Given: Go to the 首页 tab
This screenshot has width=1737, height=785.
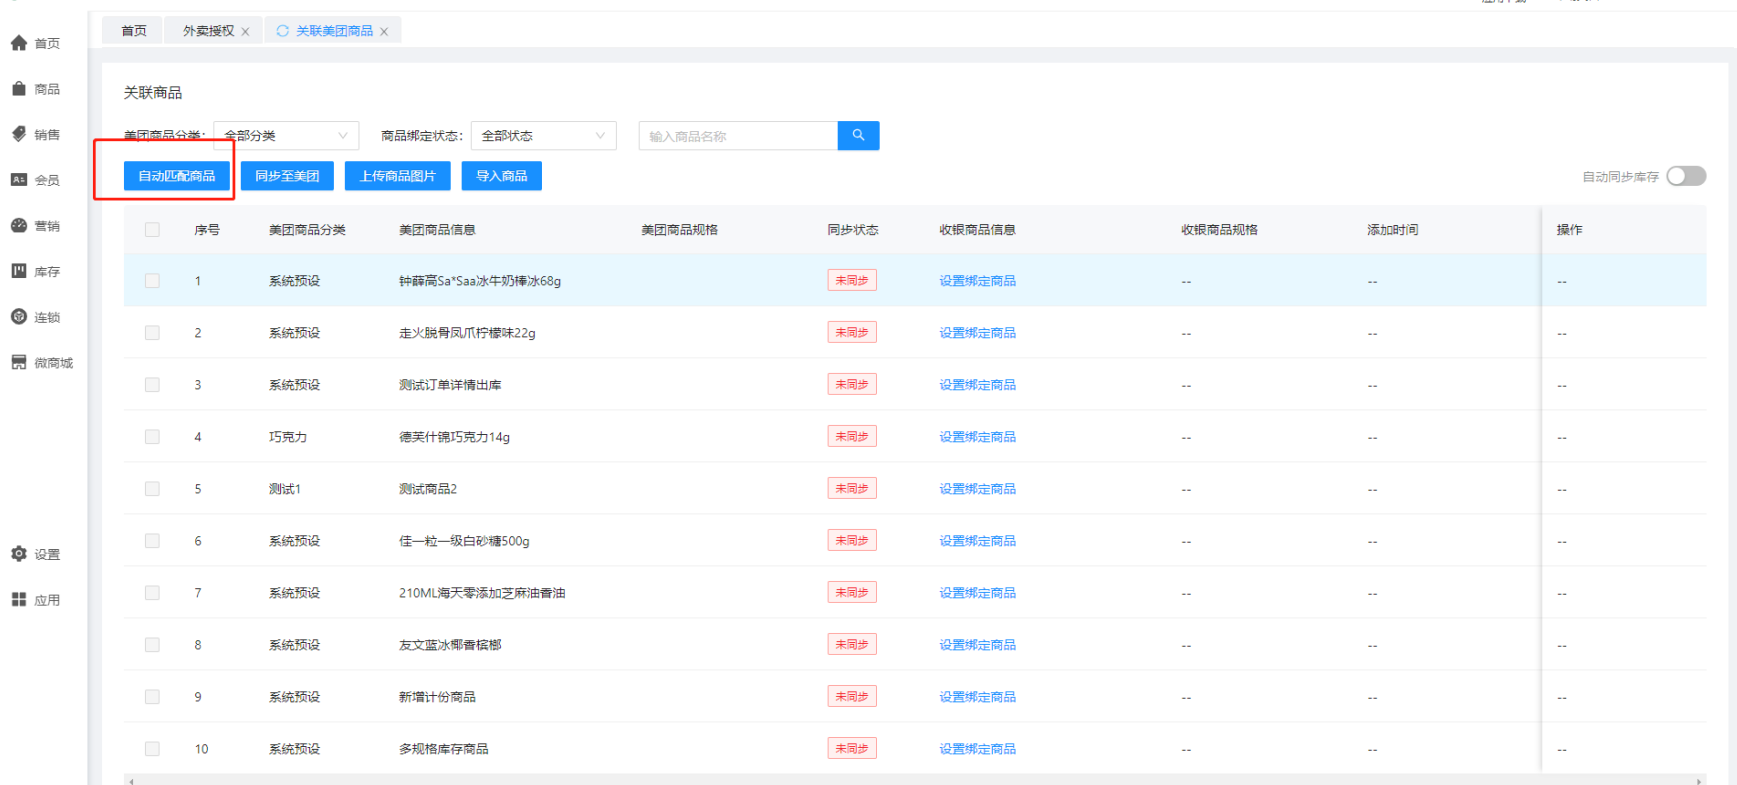Looking at the screenshot, I should point(134,31).
